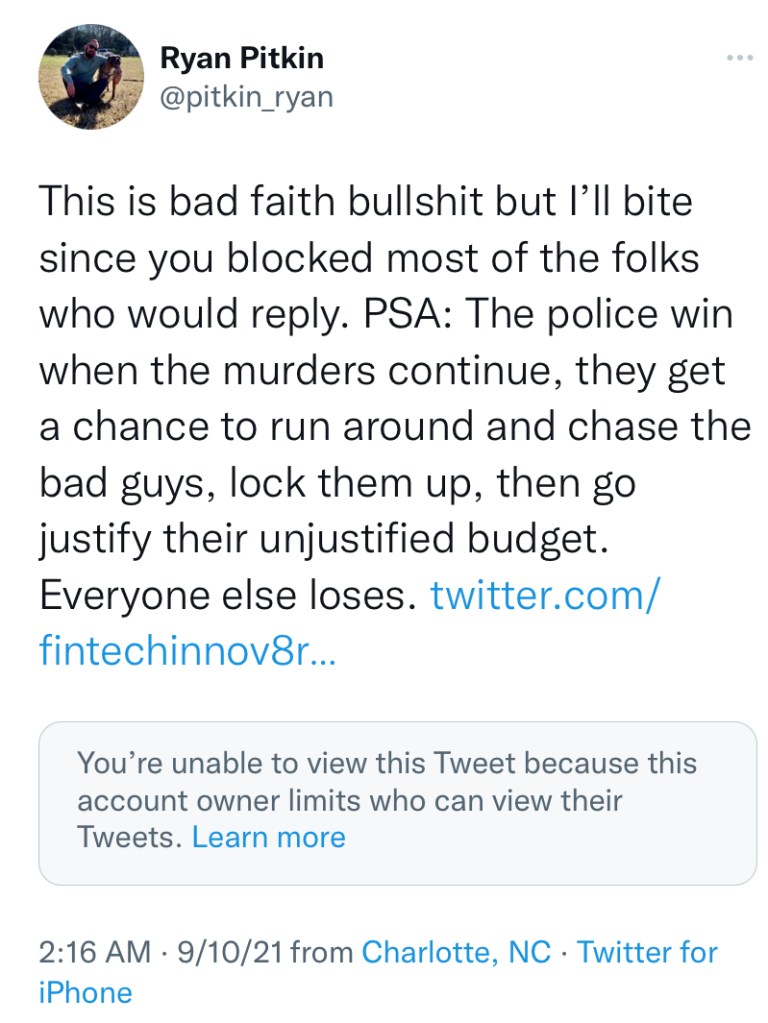Viewport: 768px width, 1023px height.
Task: Tap Ryan Pitkin's profile photo avatar
Action: click(x=90, y=77)
